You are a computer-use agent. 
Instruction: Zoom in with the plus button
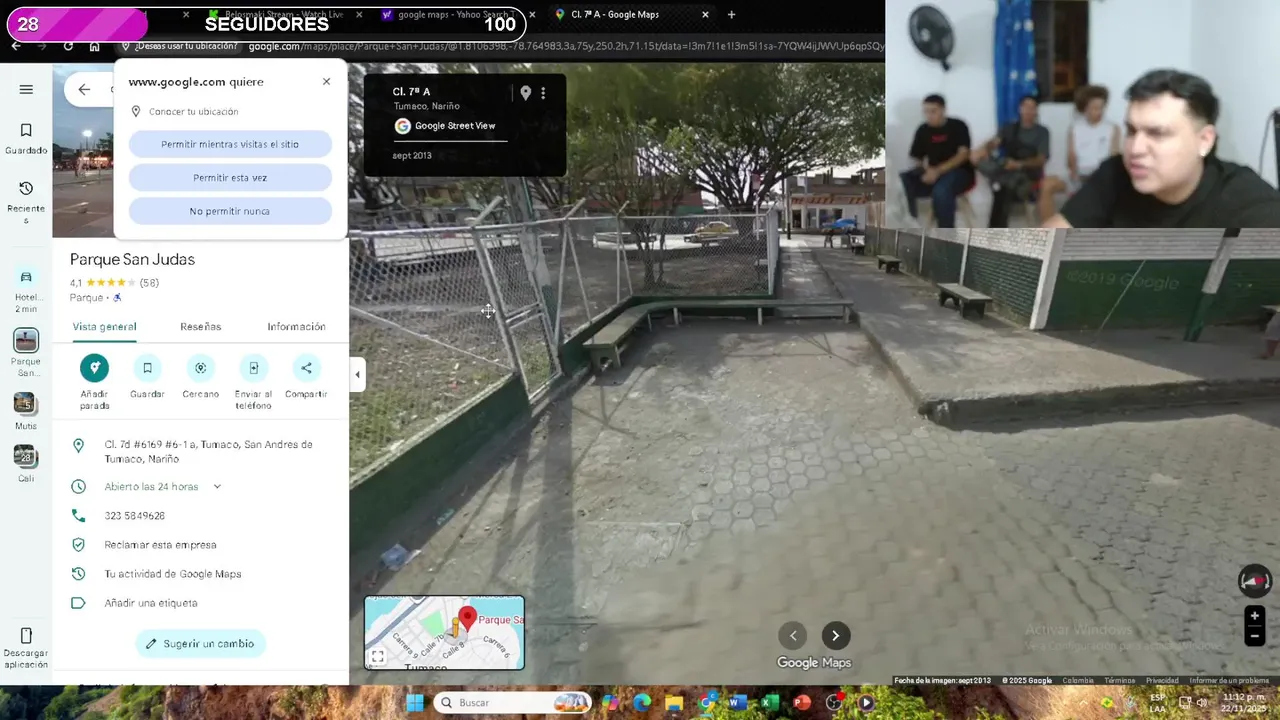click(1254, 616)
